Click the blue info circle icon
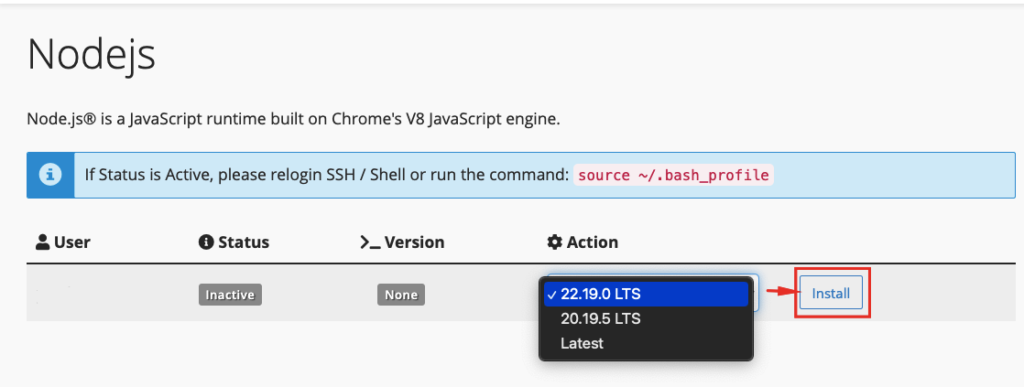This screenshot has width=1024, height=387. pyautogui.click(x=50, y=175)
